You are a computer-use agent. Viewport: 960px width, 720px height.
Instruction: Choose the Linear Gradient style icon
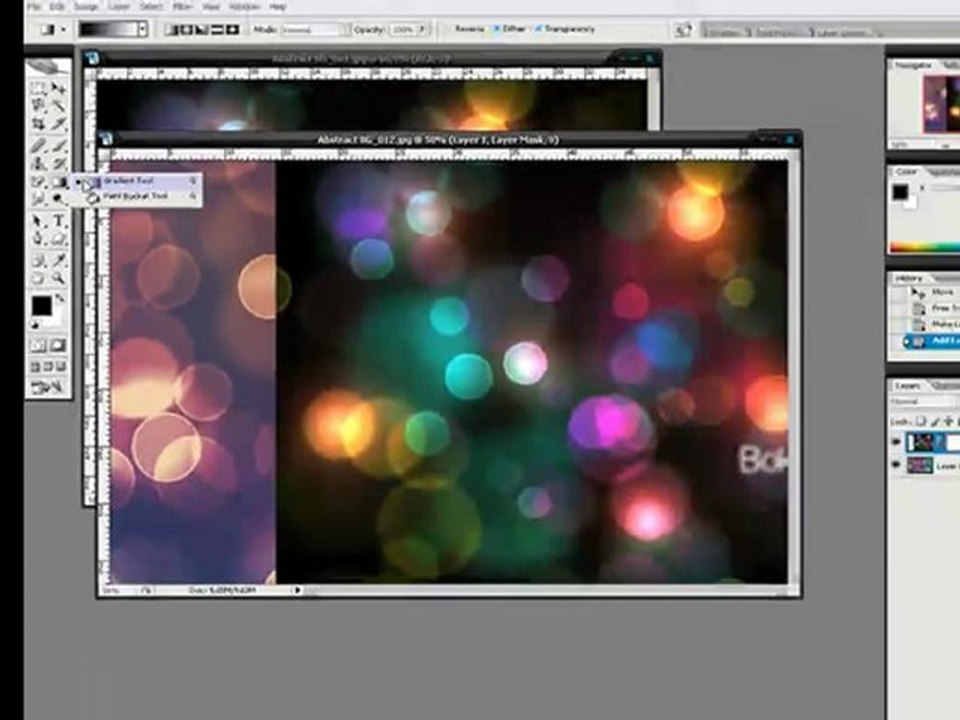tap(173, 29)
